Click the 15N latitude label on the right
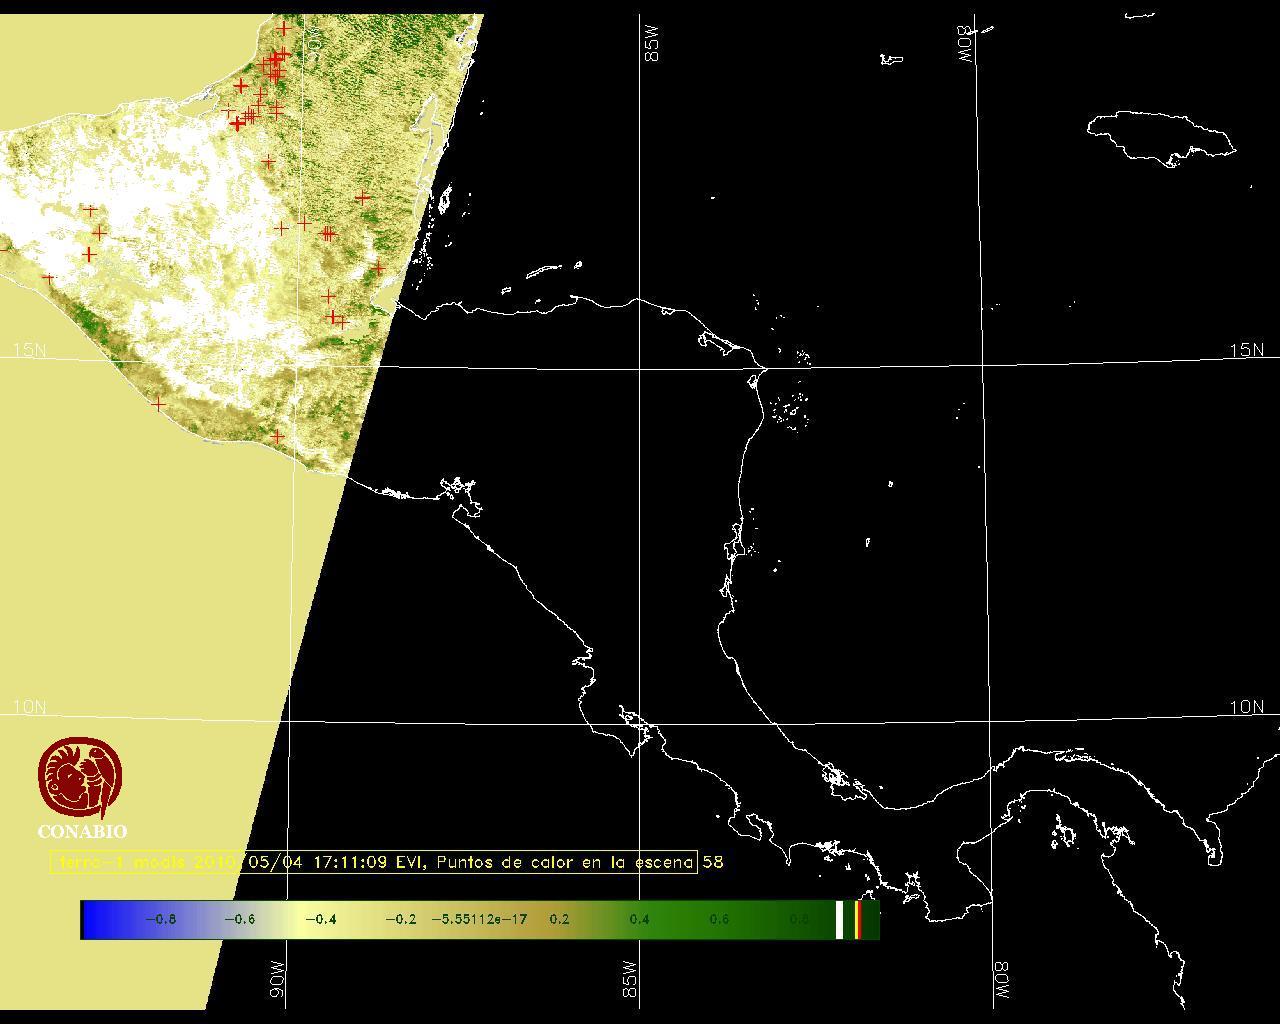Image resolution: width=1280 pixels, height=1024 pixels. coord(1246,350)
